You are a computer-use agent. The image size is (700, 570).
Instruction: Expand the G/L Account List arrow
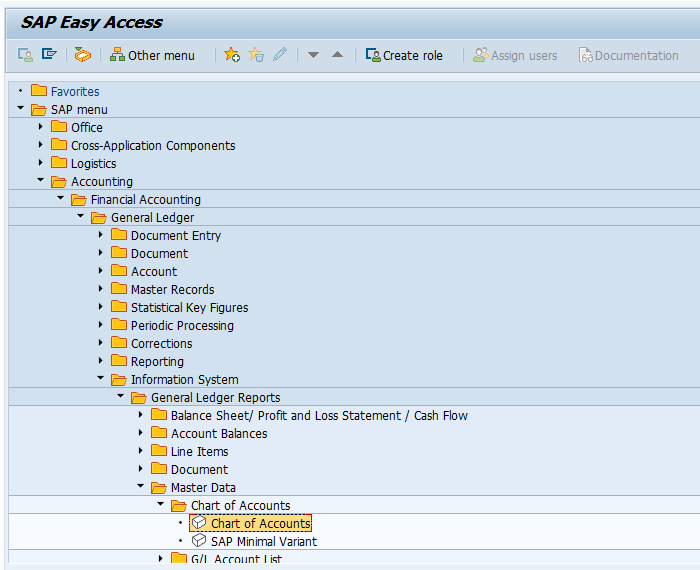[x=161, y=558]
